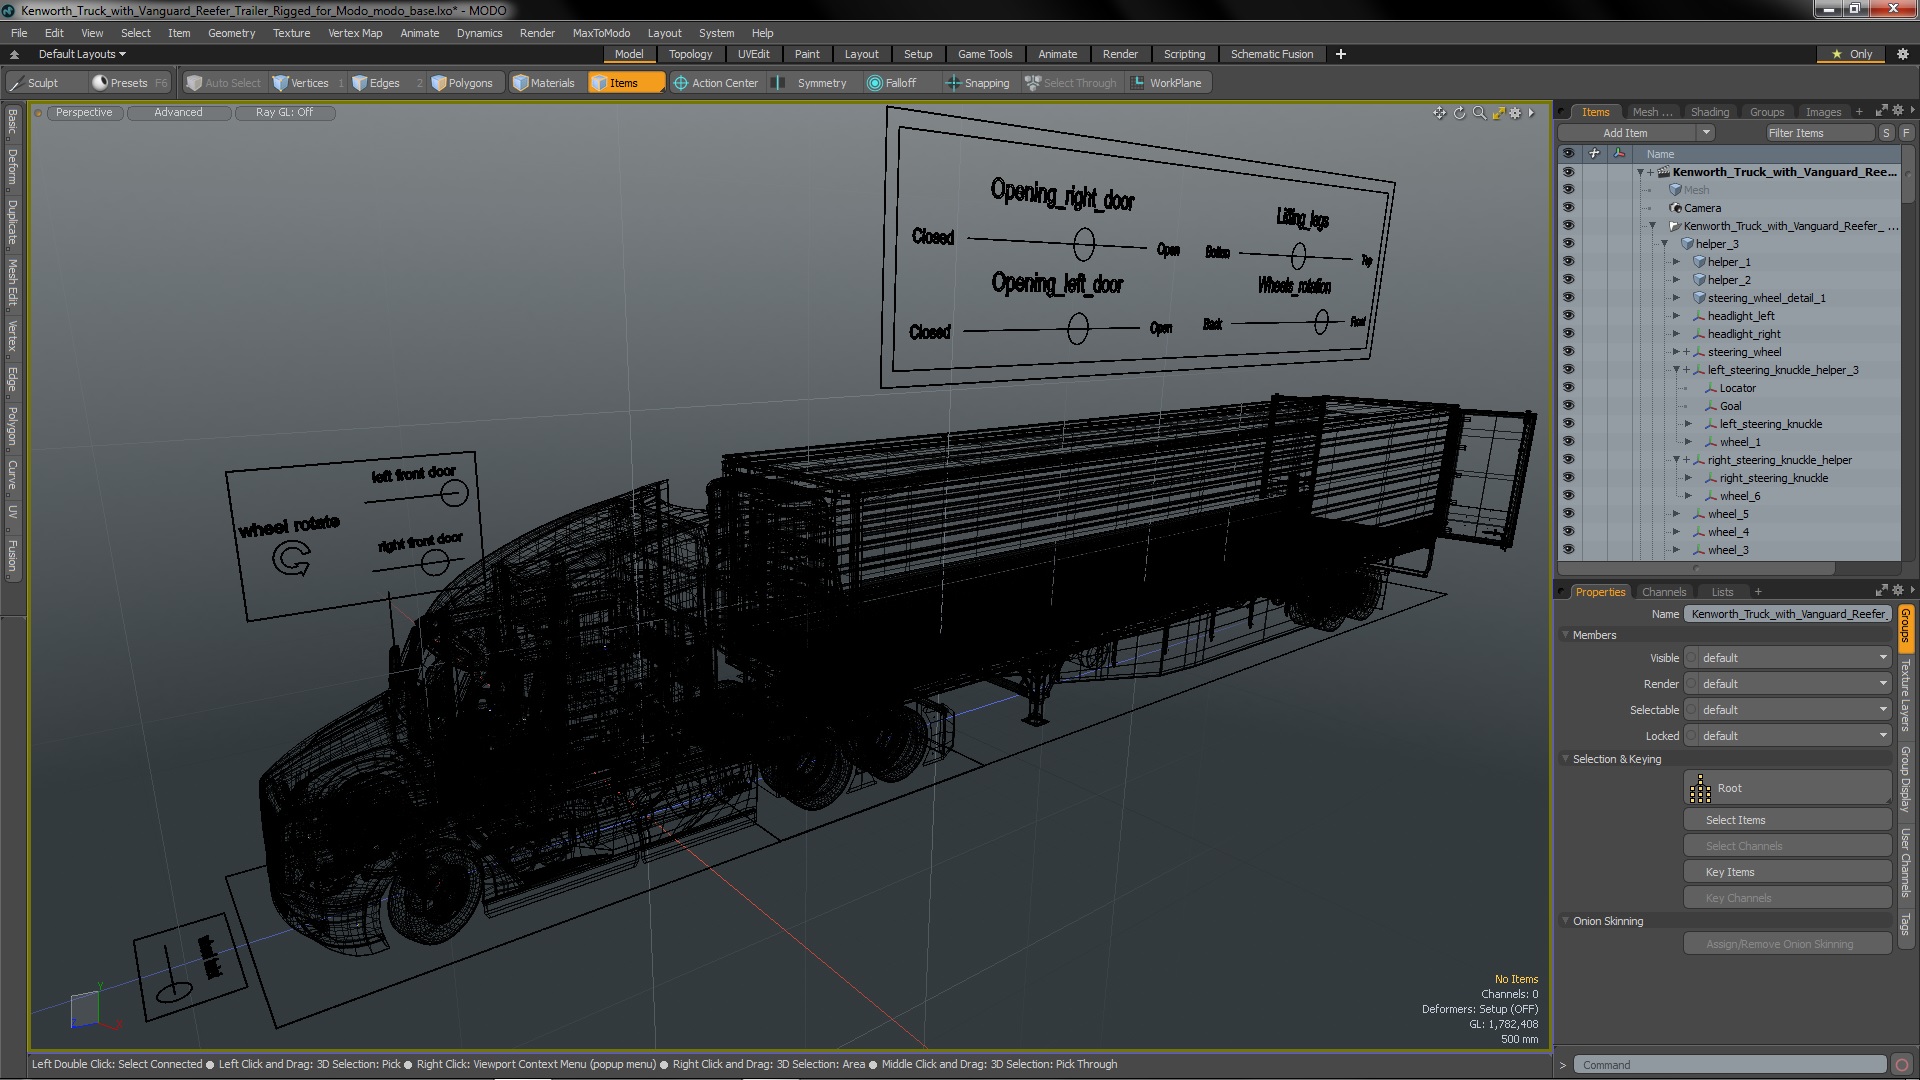Open the Action Center options
The image size is (1920, 1080).
pyautogui.click(x=716, y=83)
